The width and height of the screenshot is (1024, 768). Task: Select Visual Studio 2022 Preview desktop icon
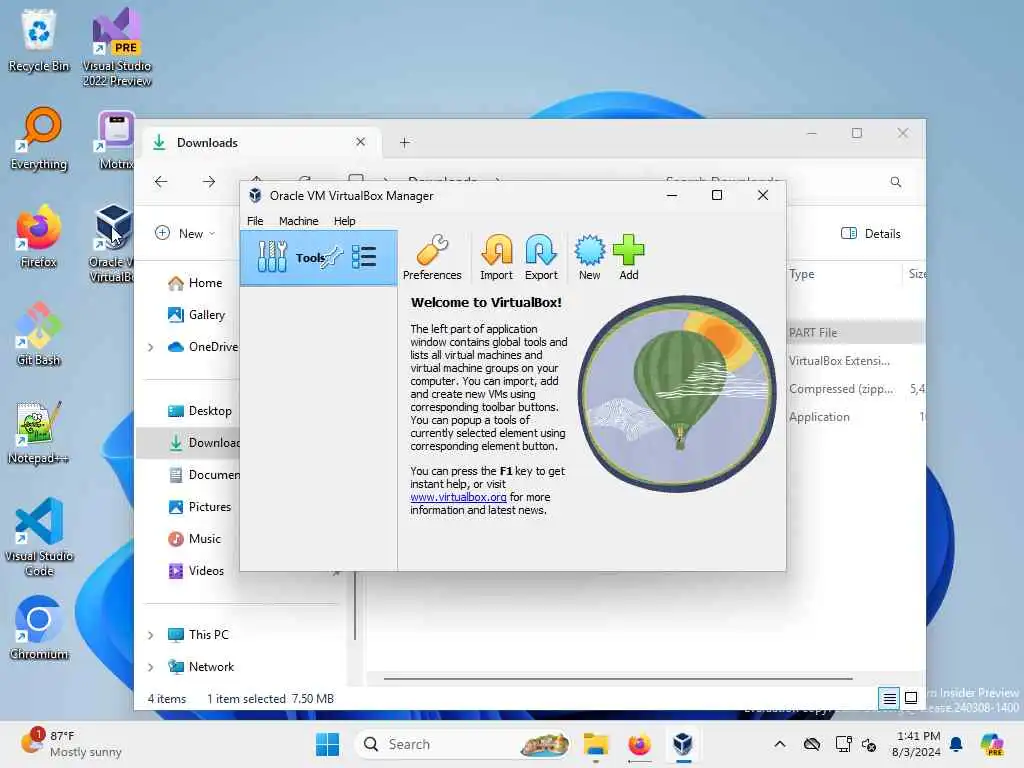117,48
